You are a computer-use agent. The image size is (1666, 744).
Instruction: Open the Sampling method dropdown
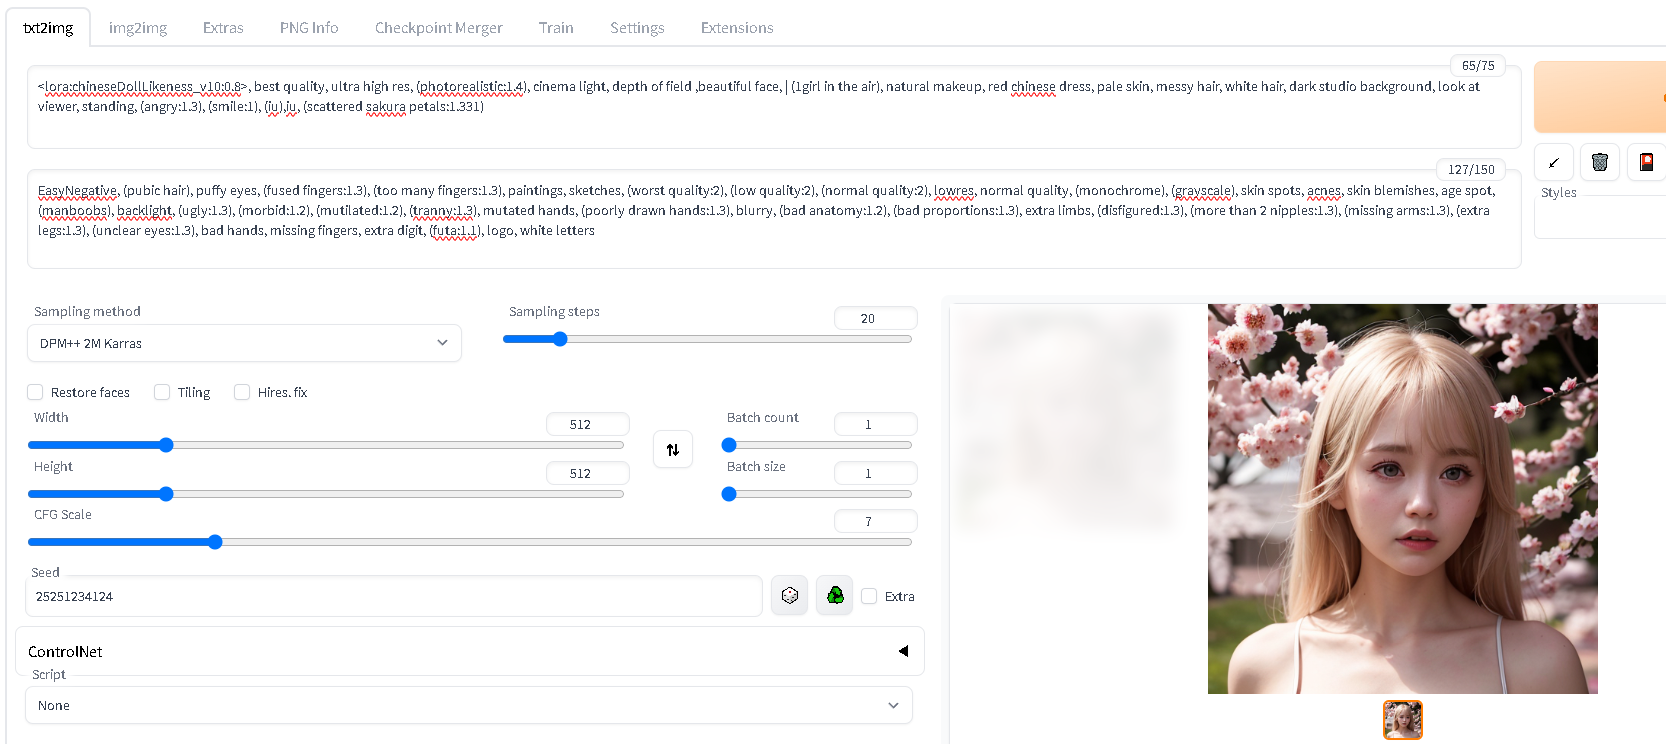pyautogui.click(x=244, y=343)
